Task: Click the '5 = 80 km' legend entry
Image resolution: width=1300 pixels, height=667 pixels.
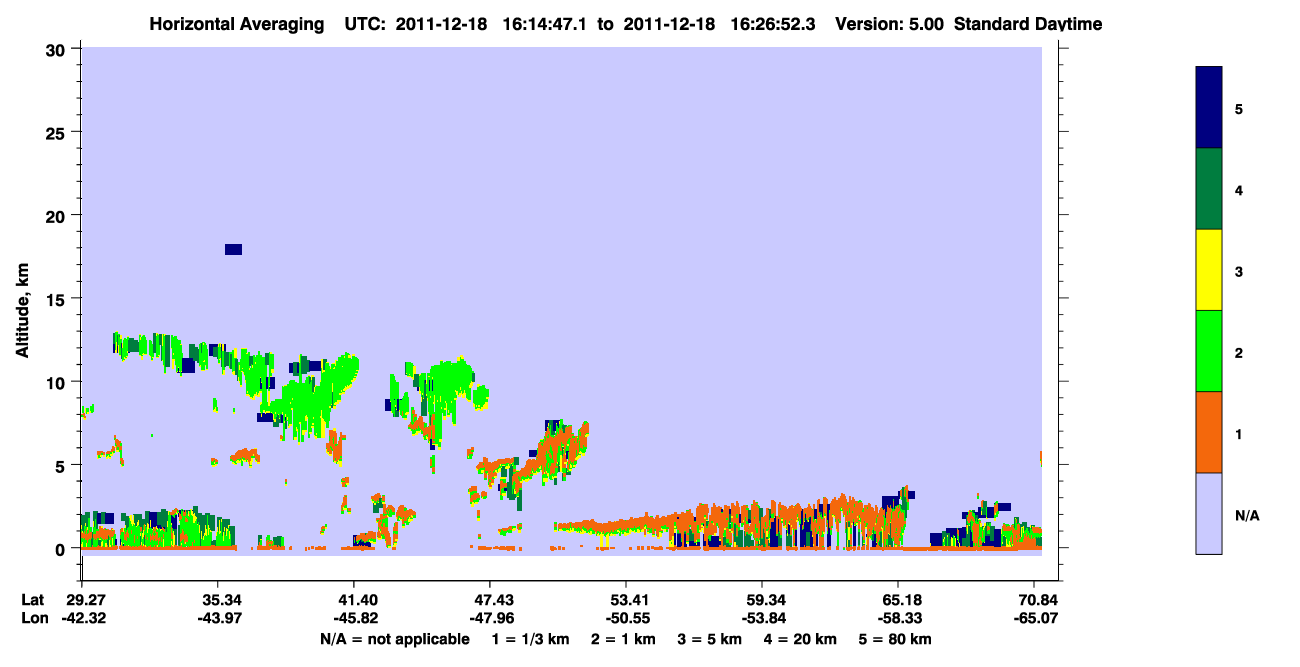Action: click(896, 639)
